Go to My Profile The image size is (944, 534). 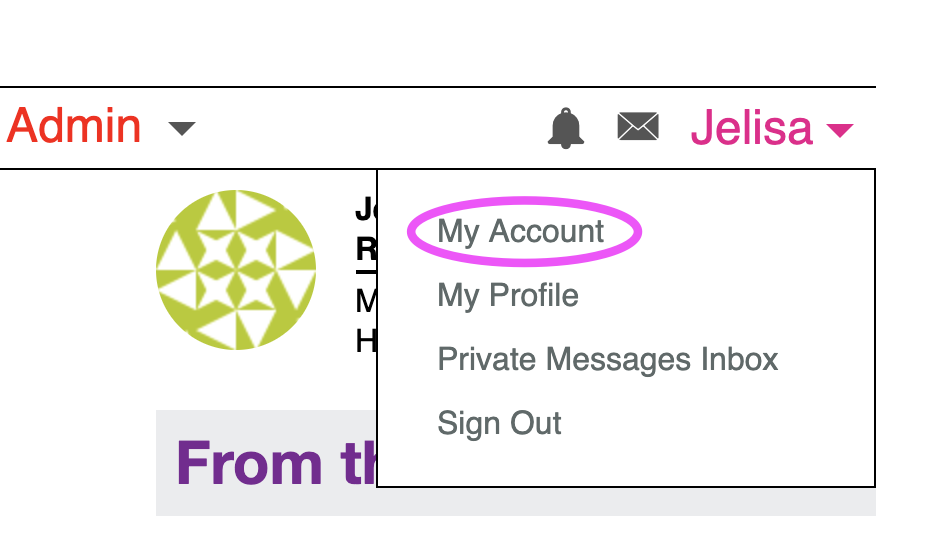(x=508, y=296)
